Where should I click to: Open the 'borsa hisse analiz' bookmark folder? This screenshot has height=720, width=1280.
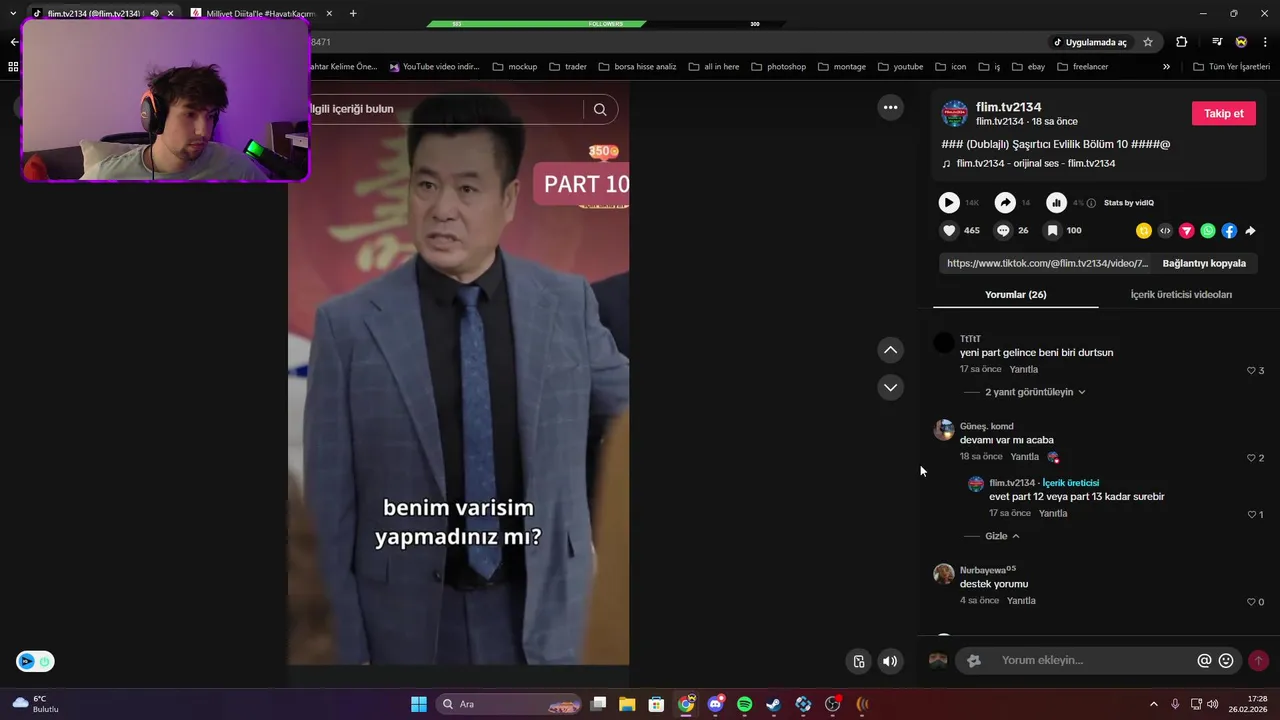(637, 67)
